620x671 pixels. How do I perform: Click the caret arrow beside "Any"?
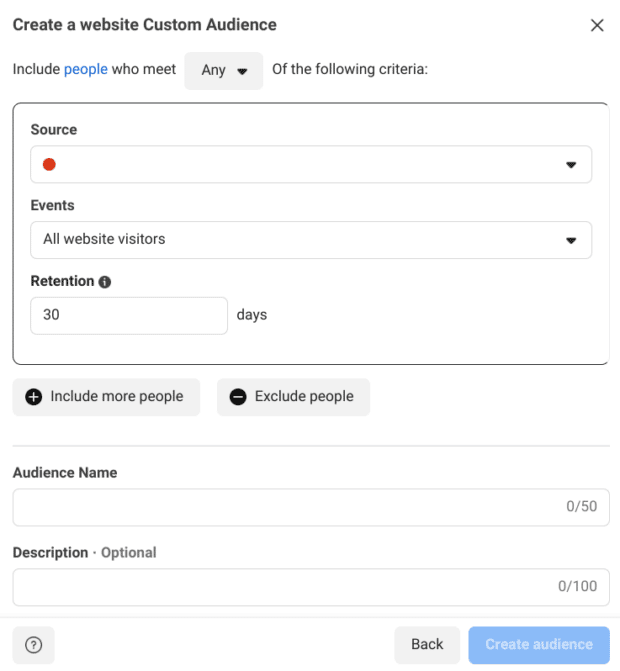(x=242, y=72)
